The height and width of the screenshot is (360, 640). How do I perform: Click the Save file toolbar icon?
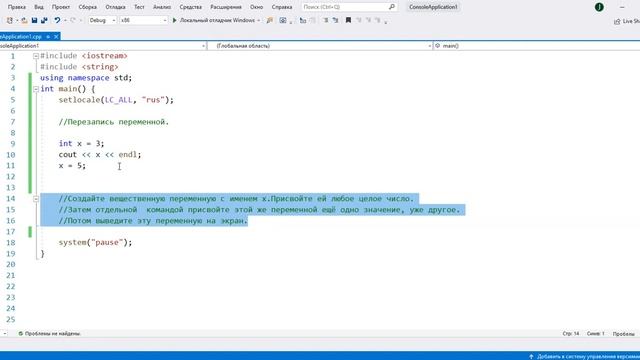click(x=34, y=20)
